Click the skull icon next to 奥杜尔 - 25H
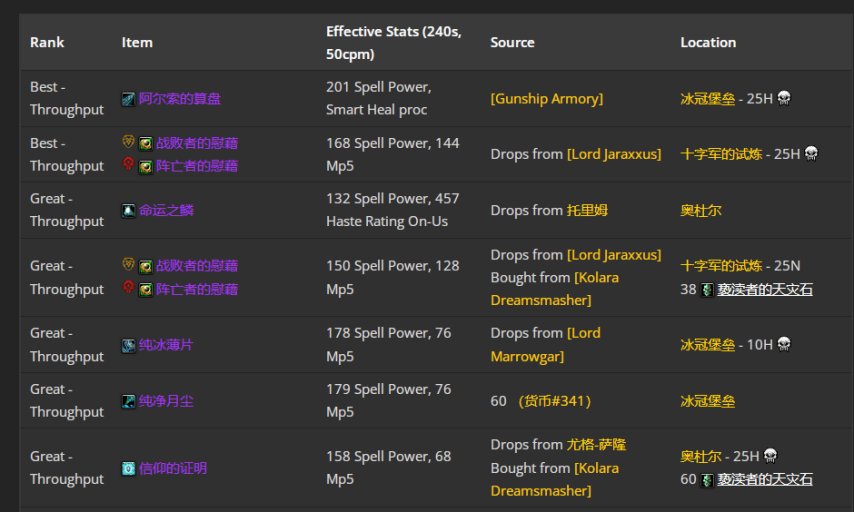Viewport: 854px width, 512px height. click(771, 456)
